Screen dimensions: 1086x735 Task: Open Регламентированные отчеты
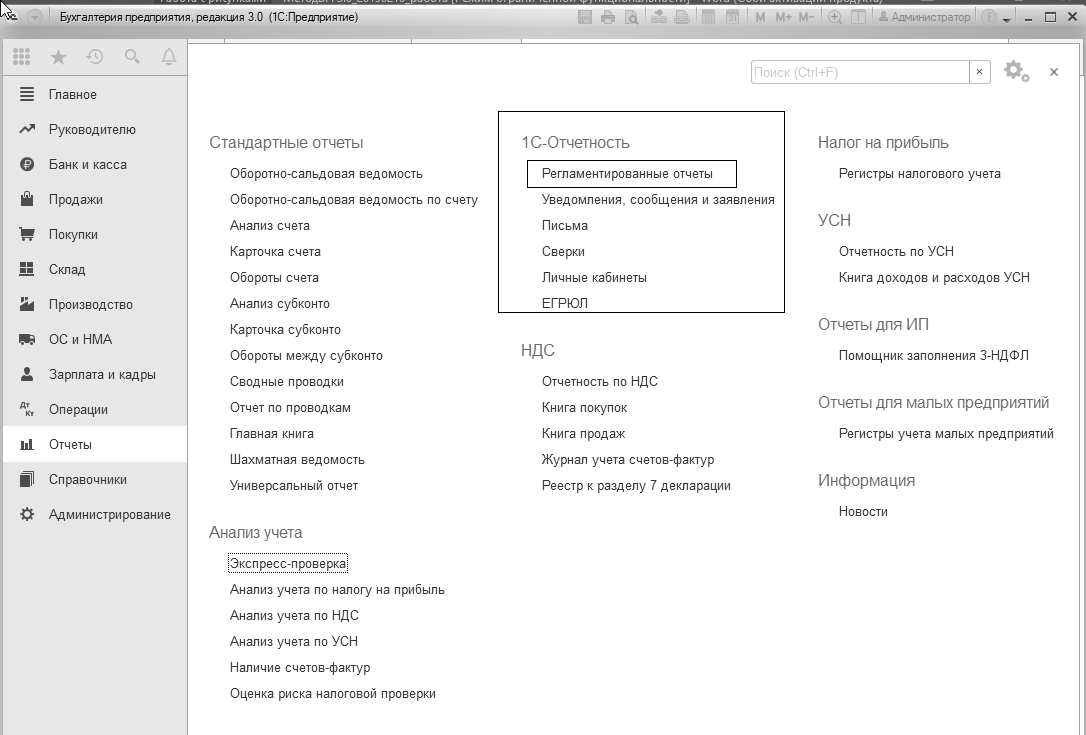[x=627, y=174]
